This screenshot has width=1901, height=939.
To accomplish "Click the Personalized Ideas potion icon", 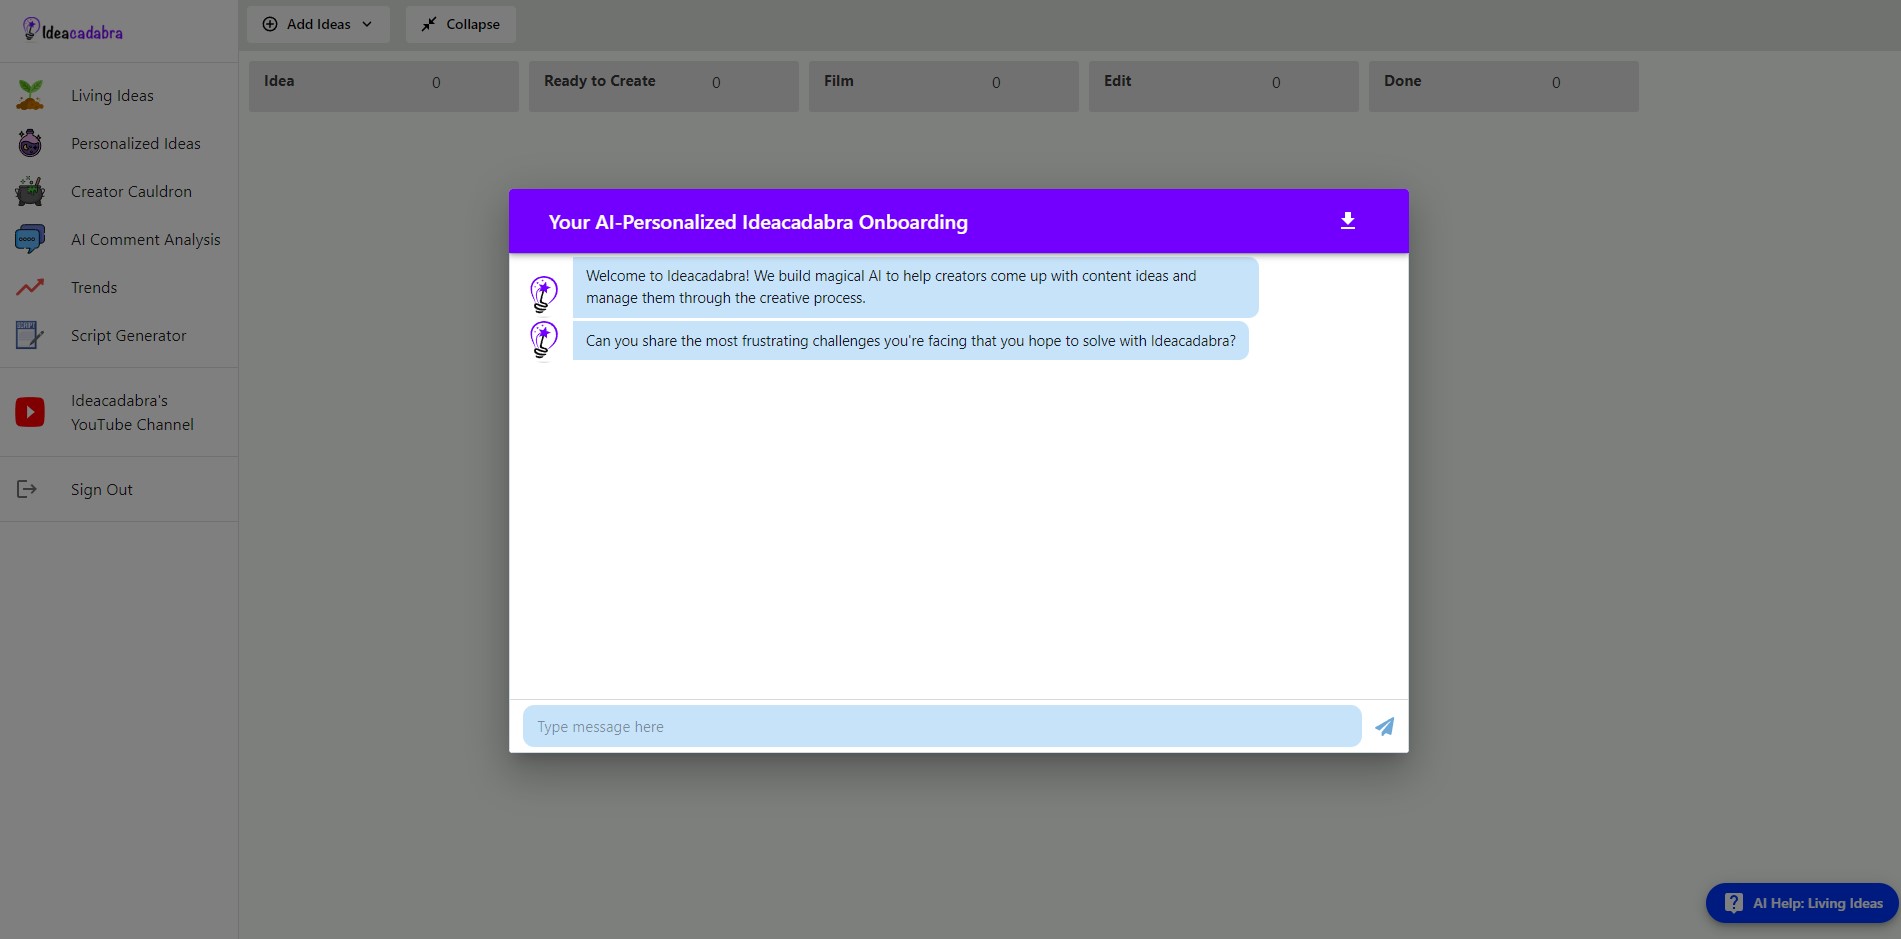I will coord(30,143).
